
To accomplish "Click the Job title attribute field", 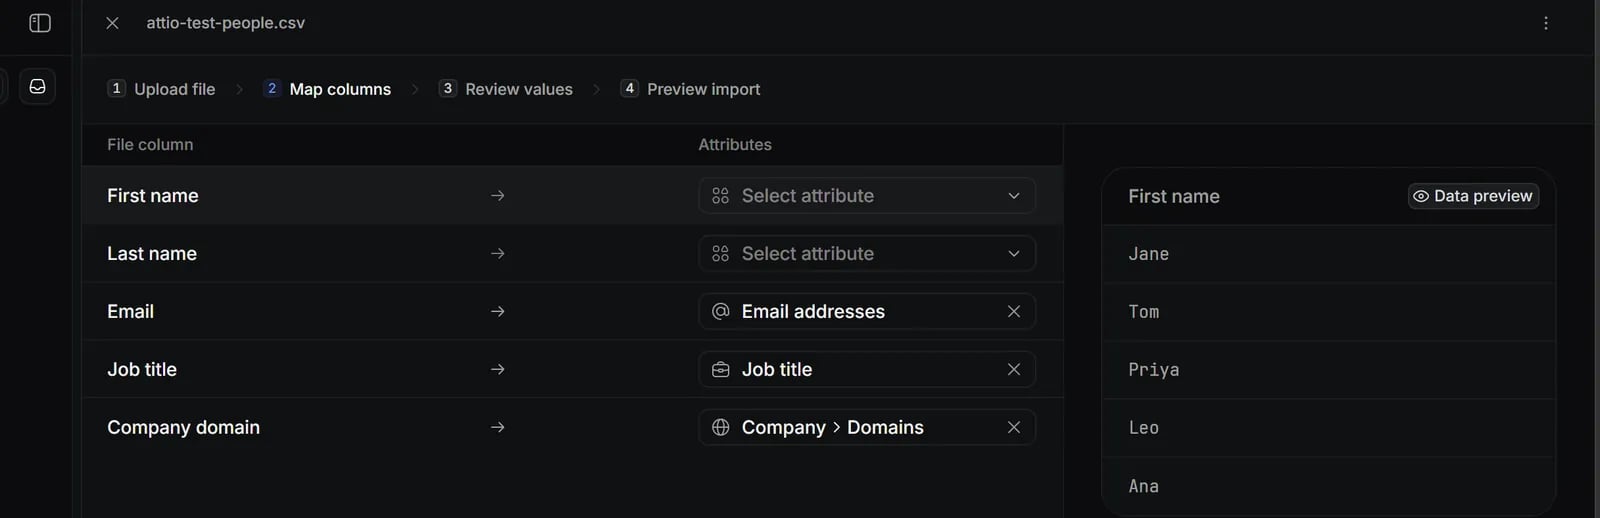I will tap(867, 370).
